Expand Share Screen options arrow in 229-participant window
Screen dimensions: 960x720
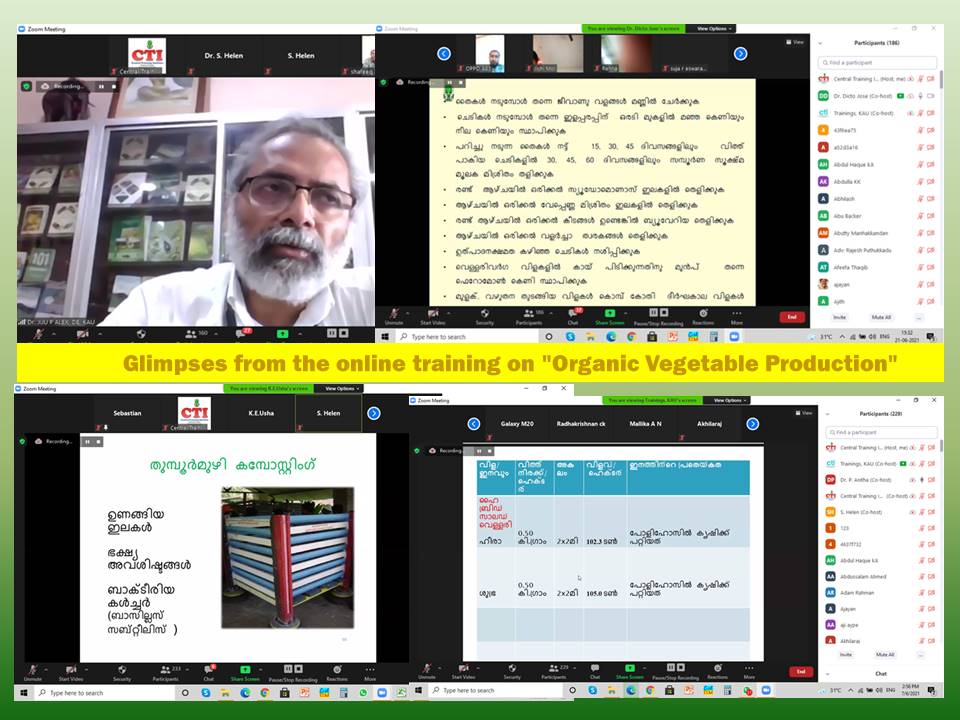(x=646, y=669)
